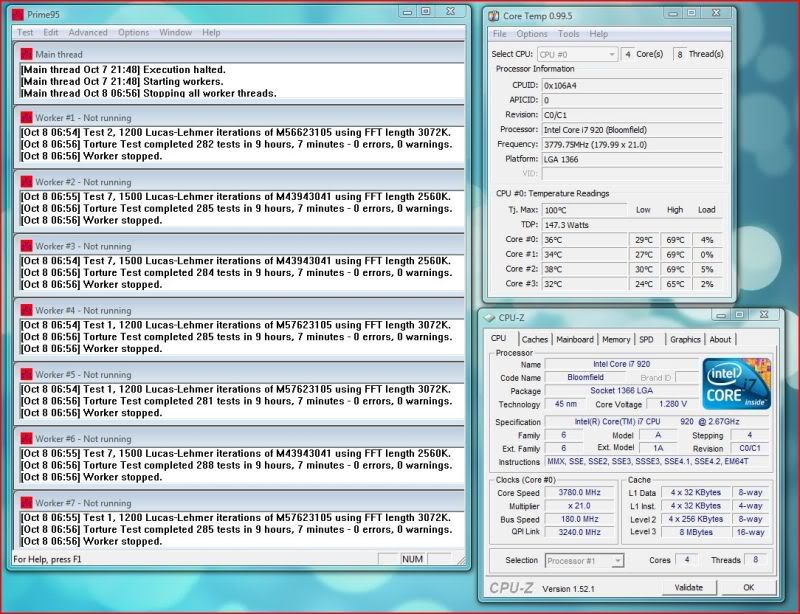This screenshot has height=614, width=800.
Task: Click the Worker #6 red worker icon
Action: click(x=26, y=438)
